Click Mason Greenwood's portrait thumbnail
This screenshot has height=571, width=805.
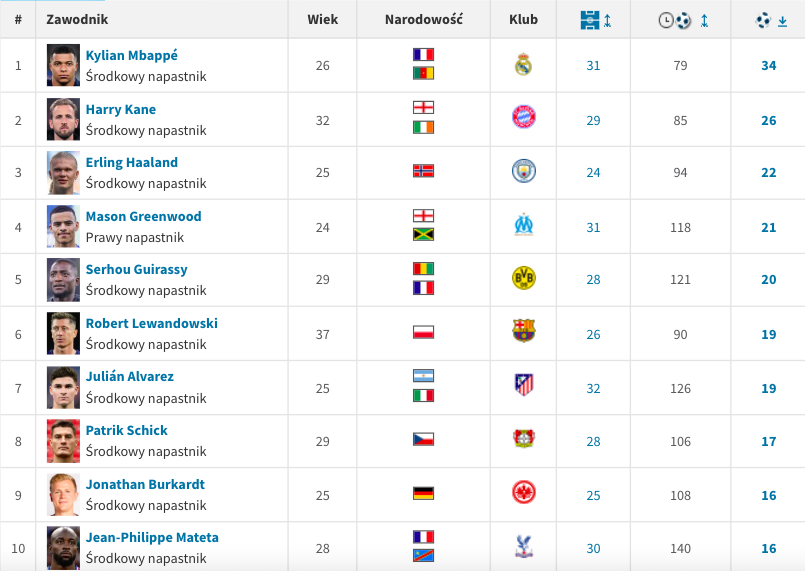click(x=63, y=226)
